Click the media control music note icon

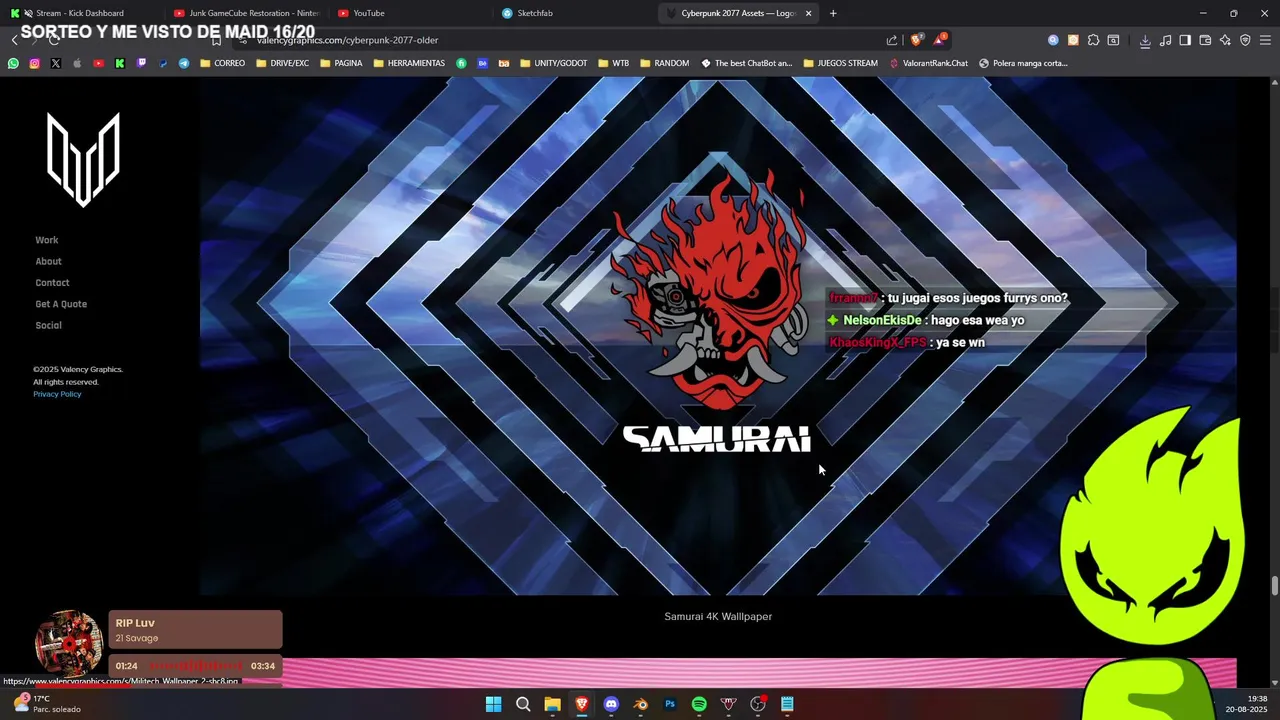1165,40
